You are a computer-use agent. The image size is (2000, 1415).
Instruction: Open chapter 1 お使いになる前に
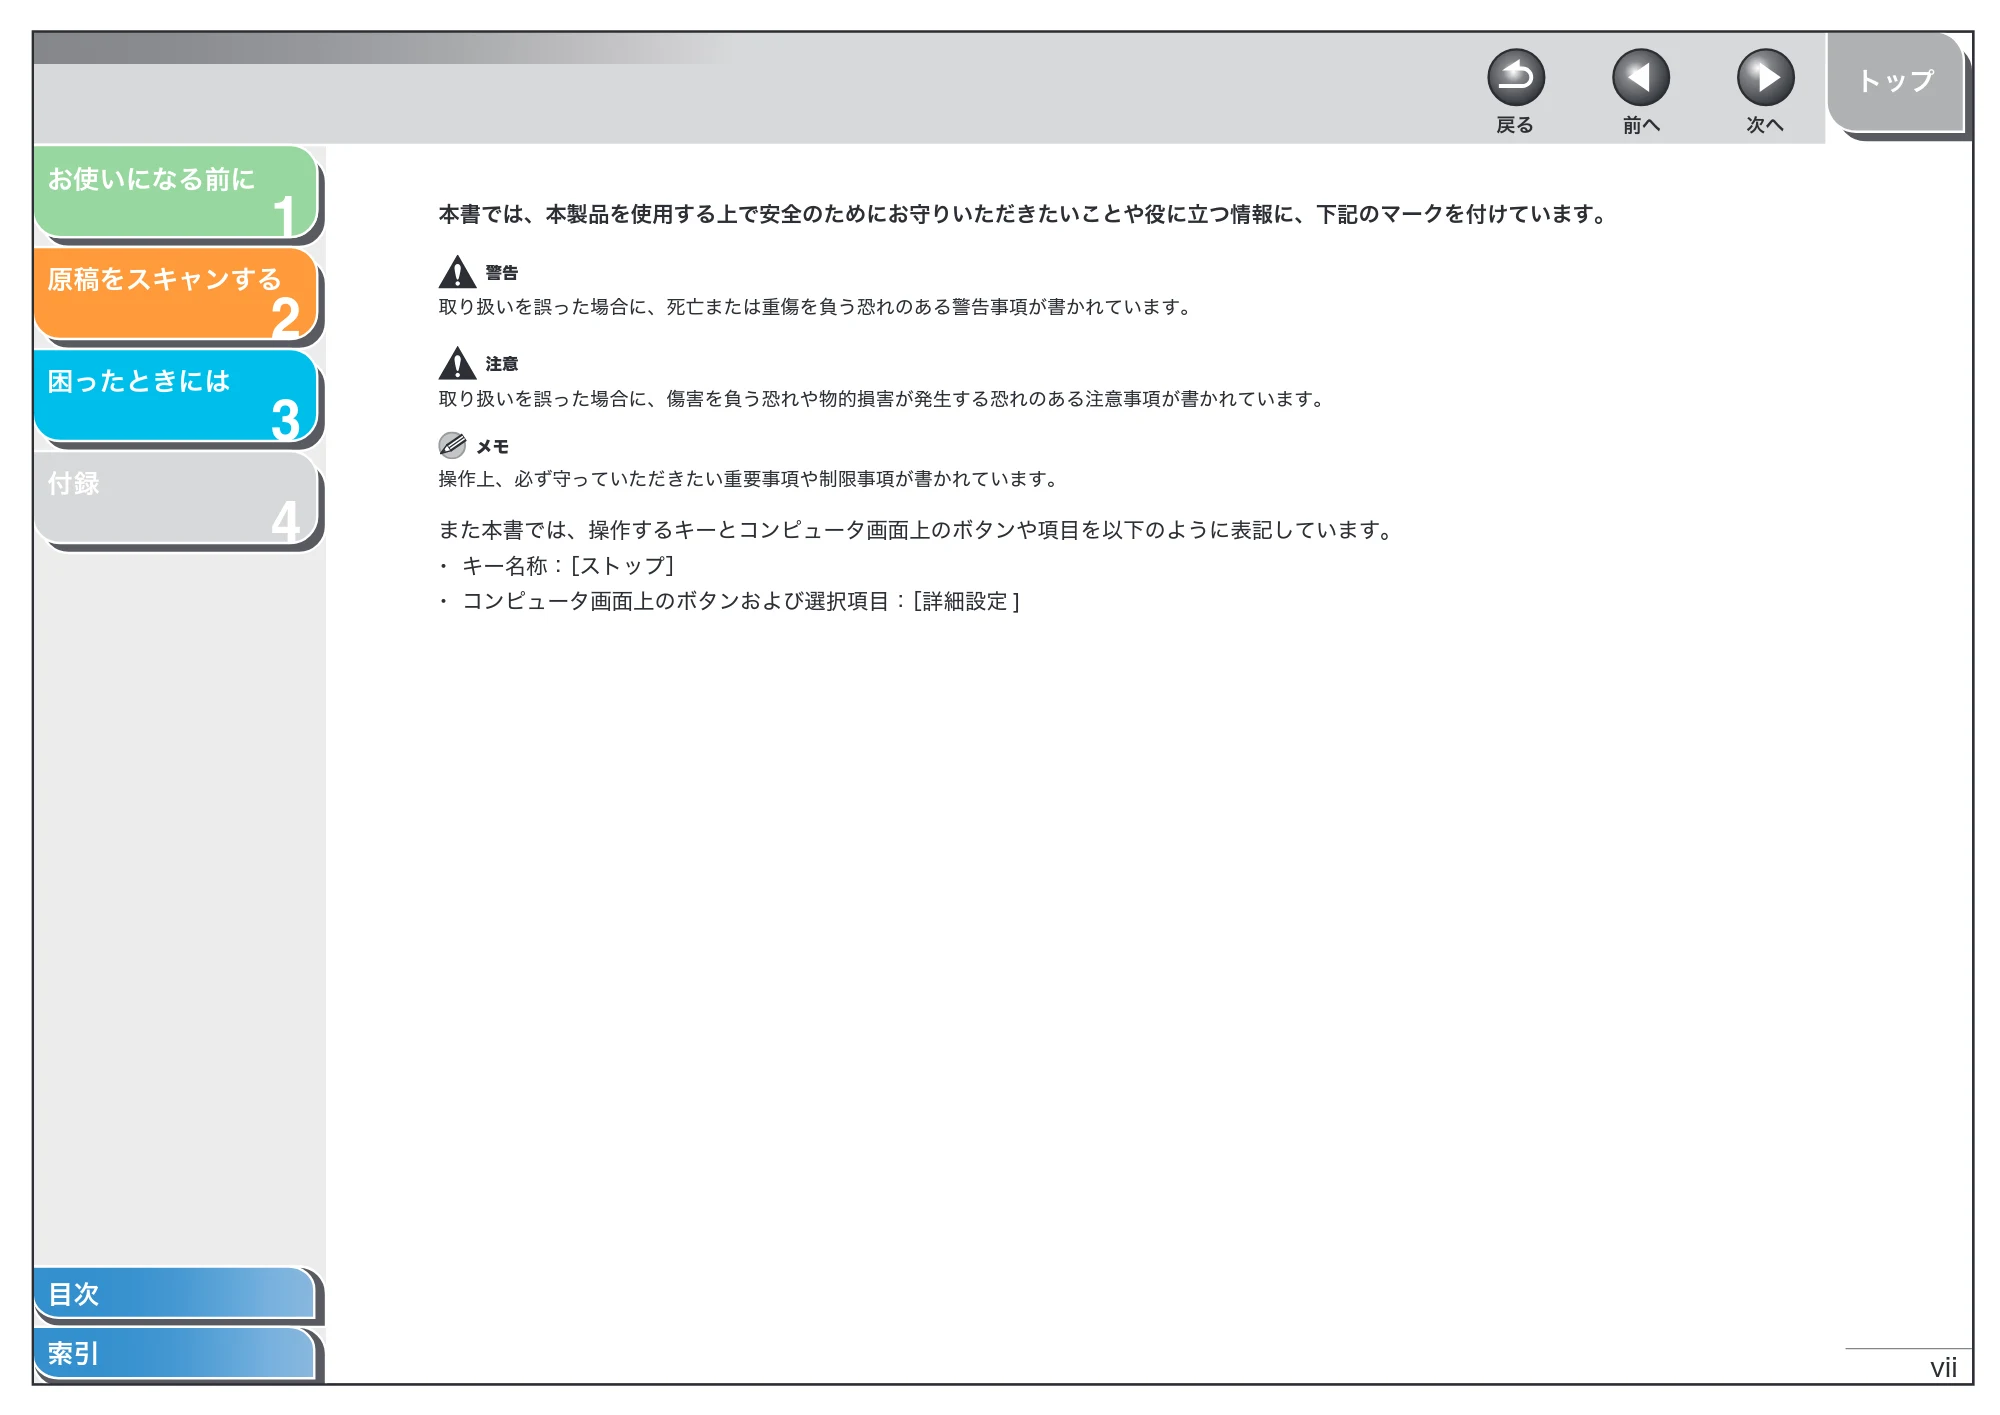click(176, 192)
